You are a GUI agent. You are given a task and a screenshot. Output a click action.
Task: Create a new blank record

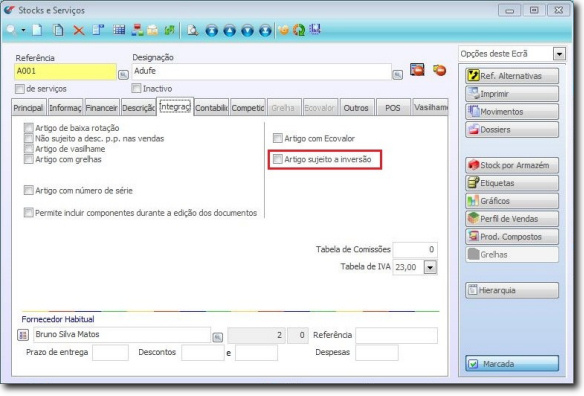37,30
